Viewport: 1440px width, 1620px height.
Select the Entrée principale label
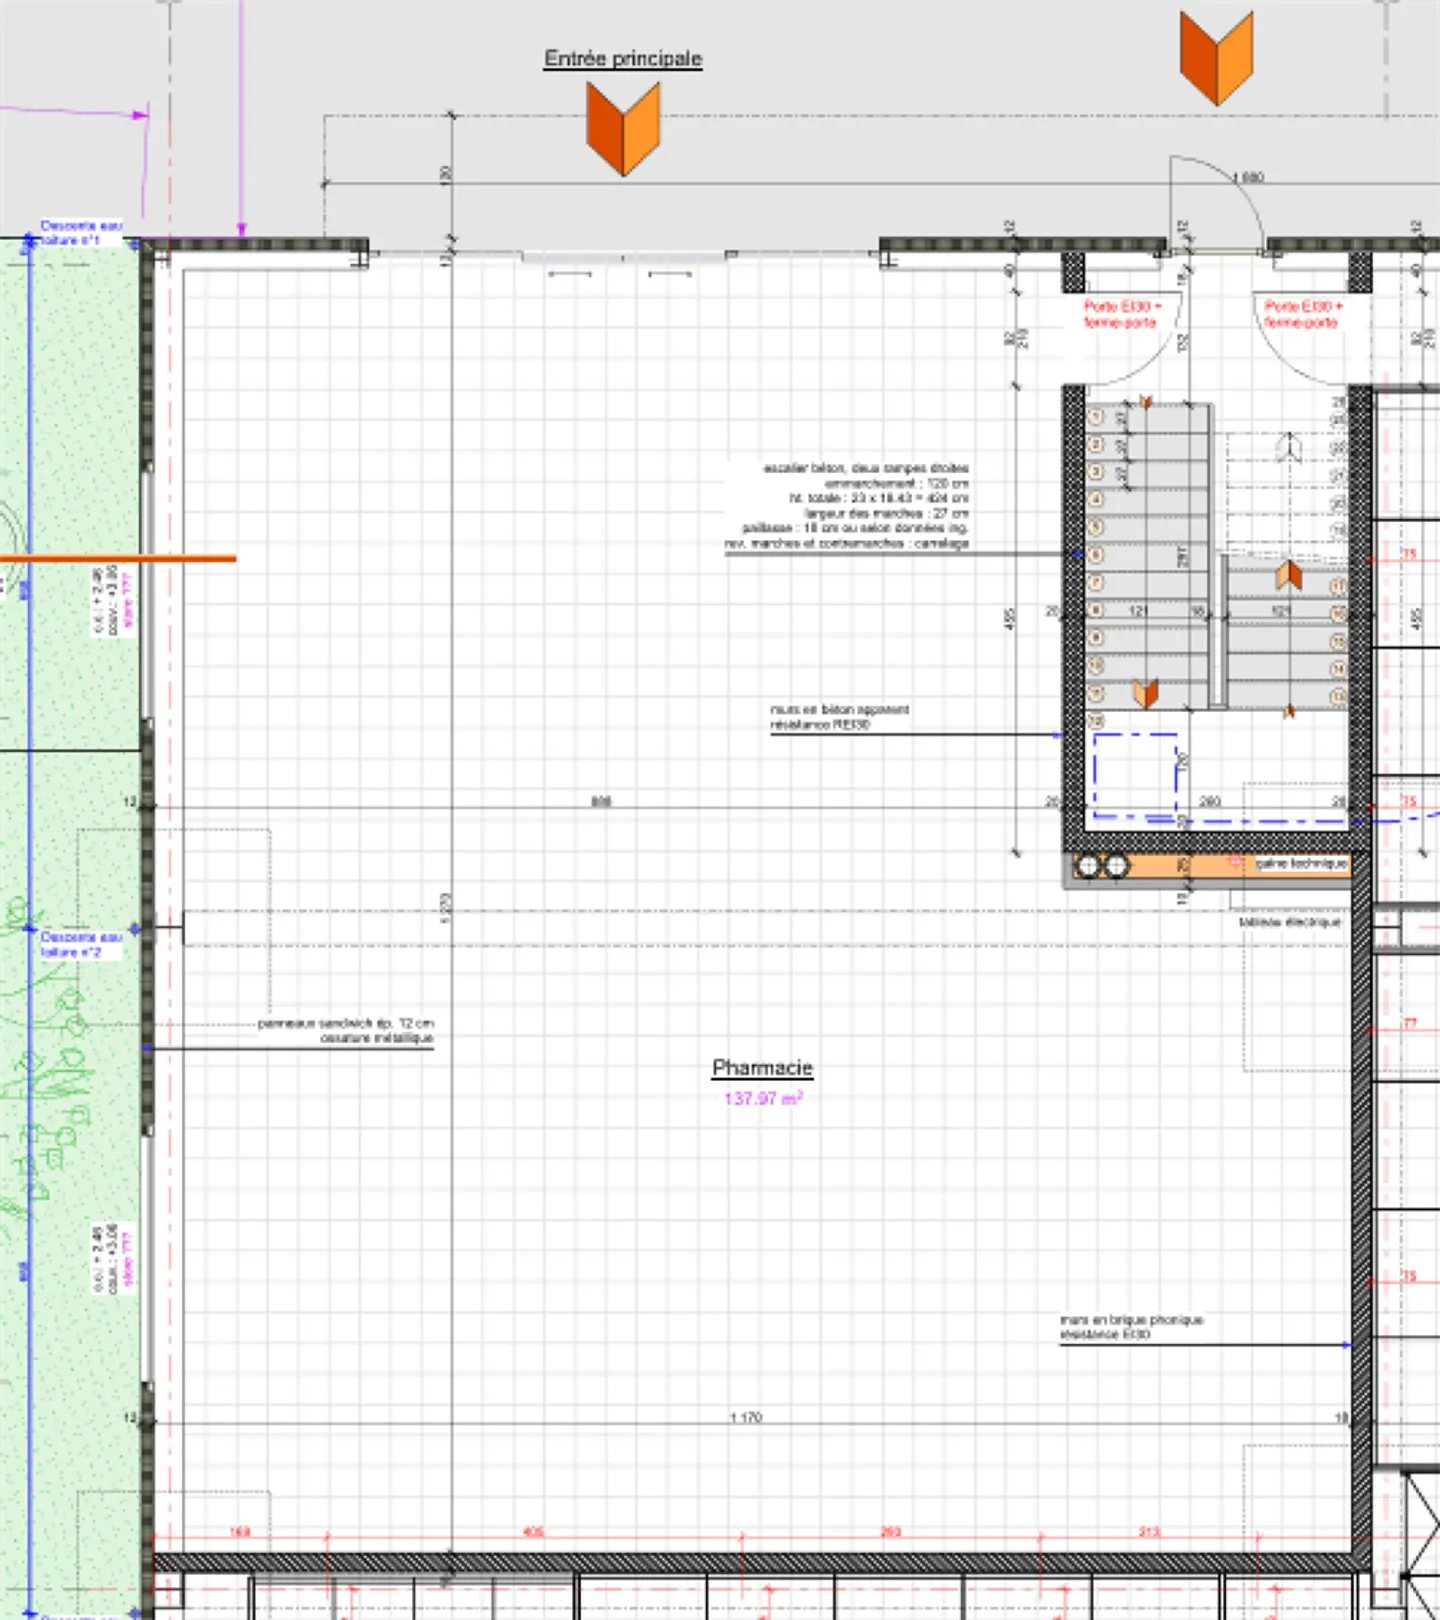click(x=623, y=59)
